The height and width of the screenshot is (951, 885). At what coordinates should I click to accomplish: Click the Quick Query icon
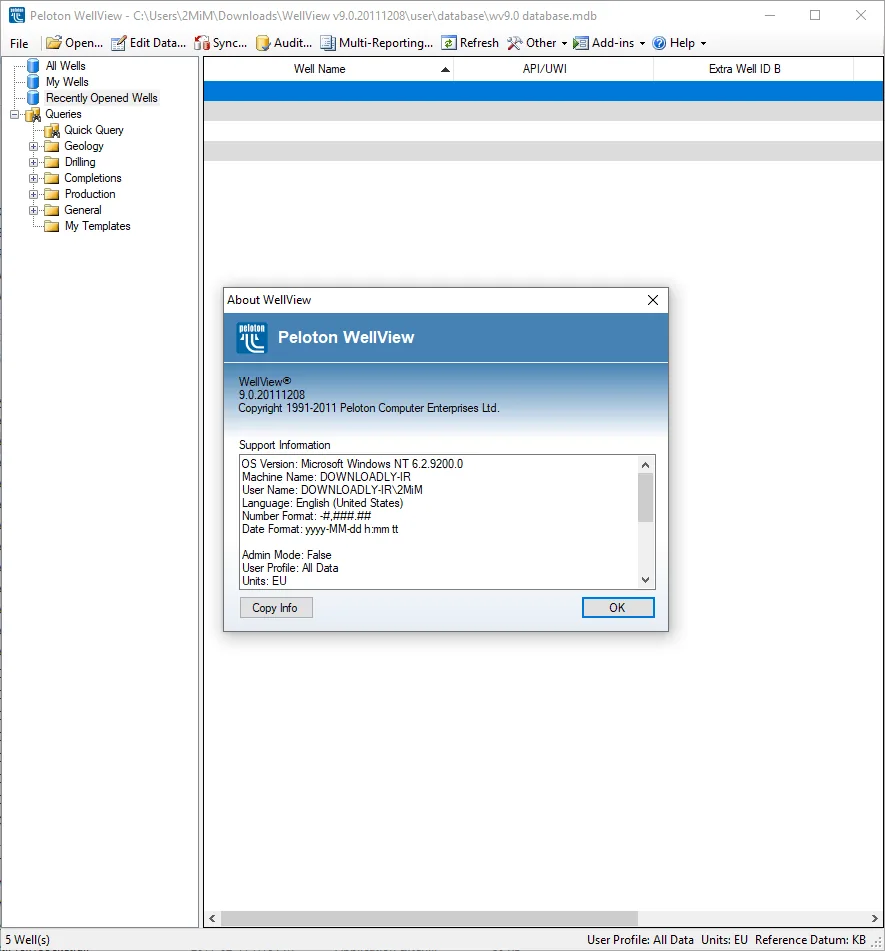(52, 130)
